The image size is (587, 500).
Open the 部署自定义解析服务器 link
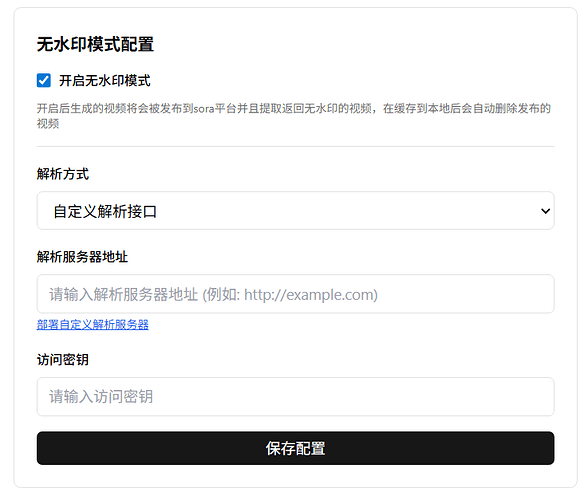click(92, 324)
